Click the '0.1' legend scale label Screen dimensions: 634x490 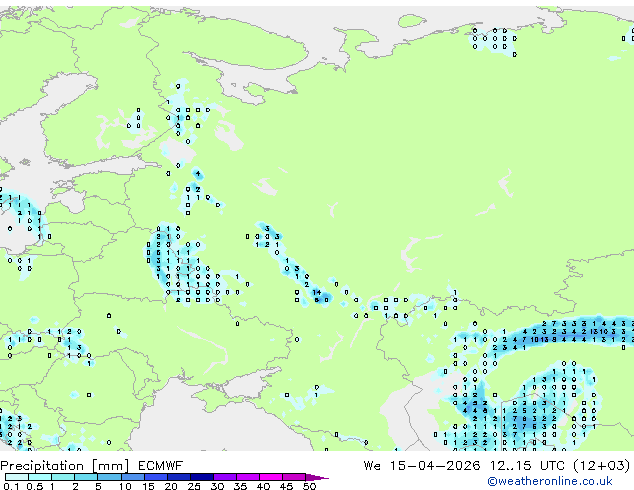11,486
